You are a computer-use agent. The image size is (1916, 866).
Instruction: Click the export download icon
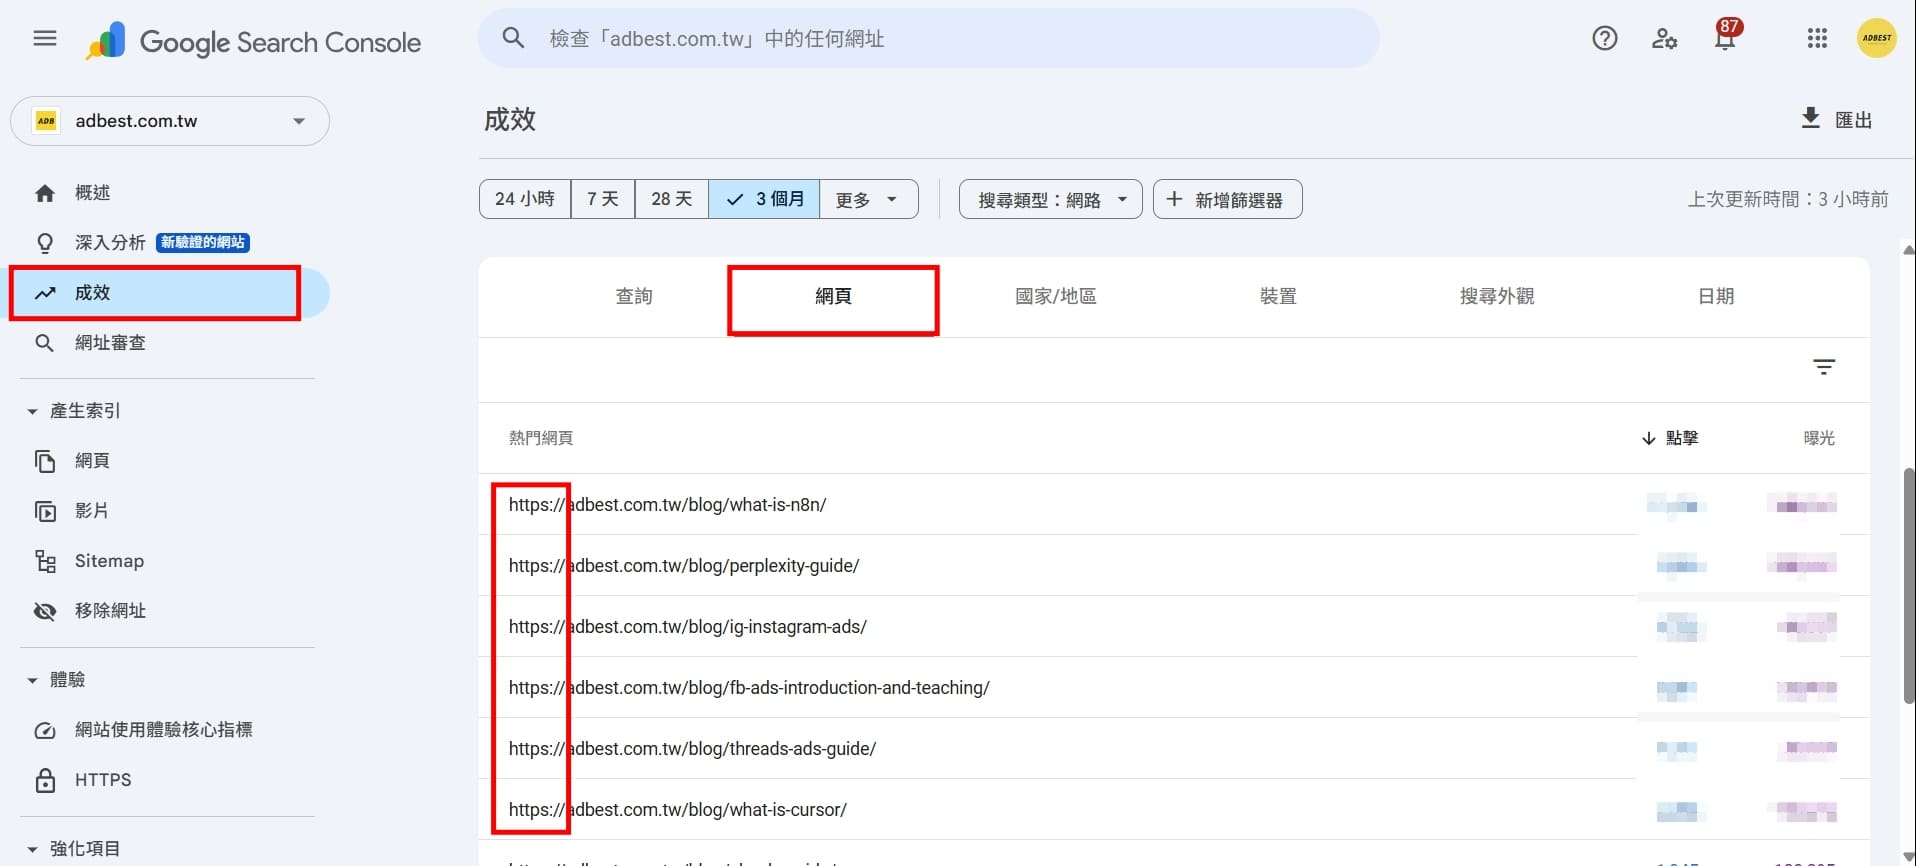(1810, 118)
